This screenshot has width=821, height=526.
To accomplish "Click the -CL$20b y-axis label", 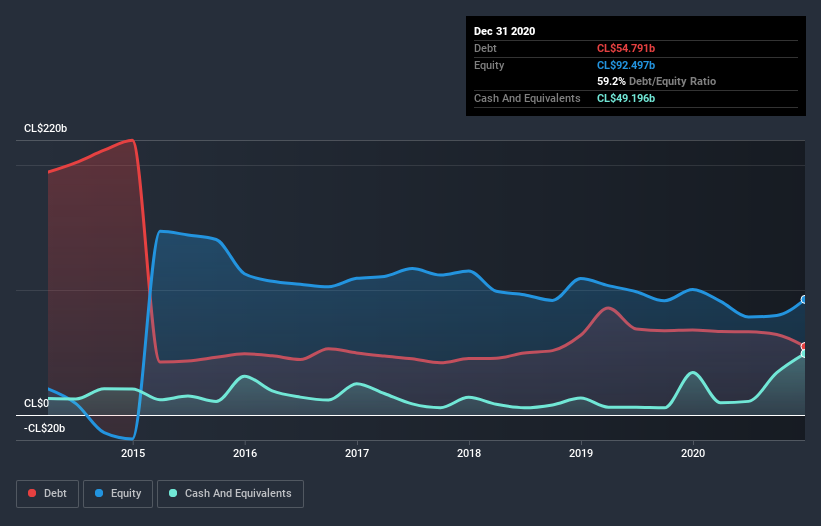I will pos(45,429).
